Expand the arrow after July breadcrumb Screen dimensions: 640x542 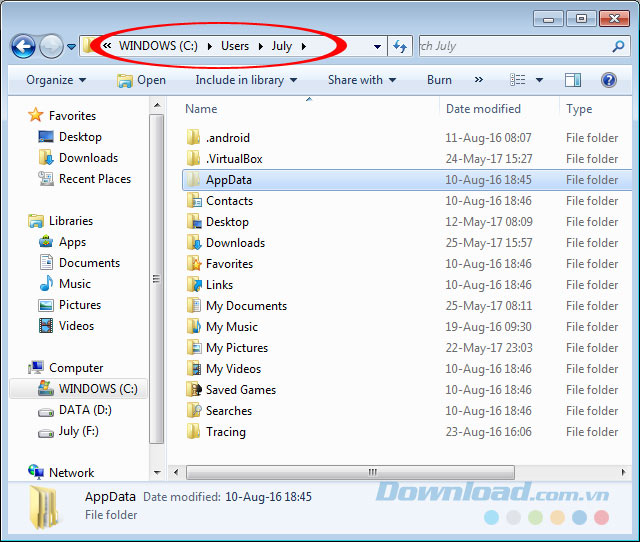point(304,46)
